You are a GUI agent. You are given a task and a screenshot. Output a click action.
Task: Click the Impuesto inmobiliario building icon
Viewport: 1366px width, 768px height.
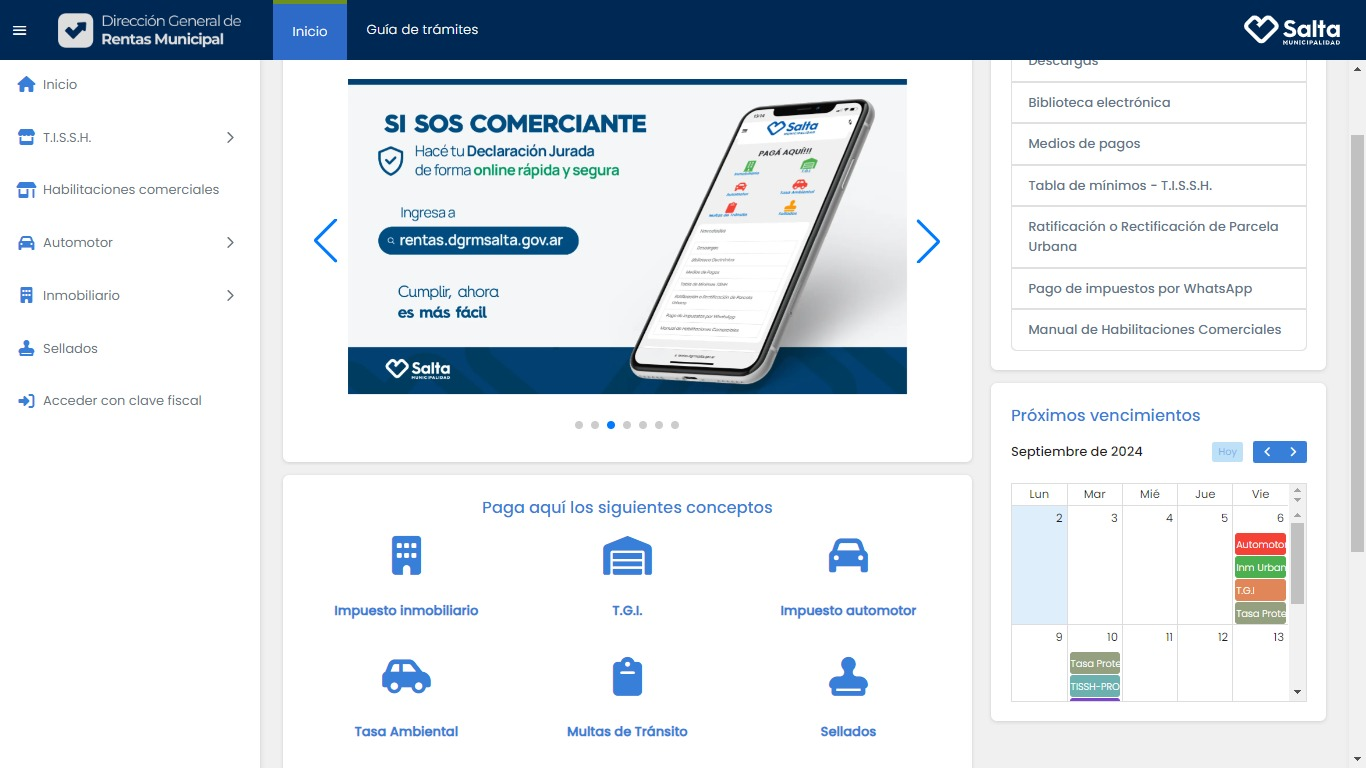pyautogui.click(x=406, y=556)
